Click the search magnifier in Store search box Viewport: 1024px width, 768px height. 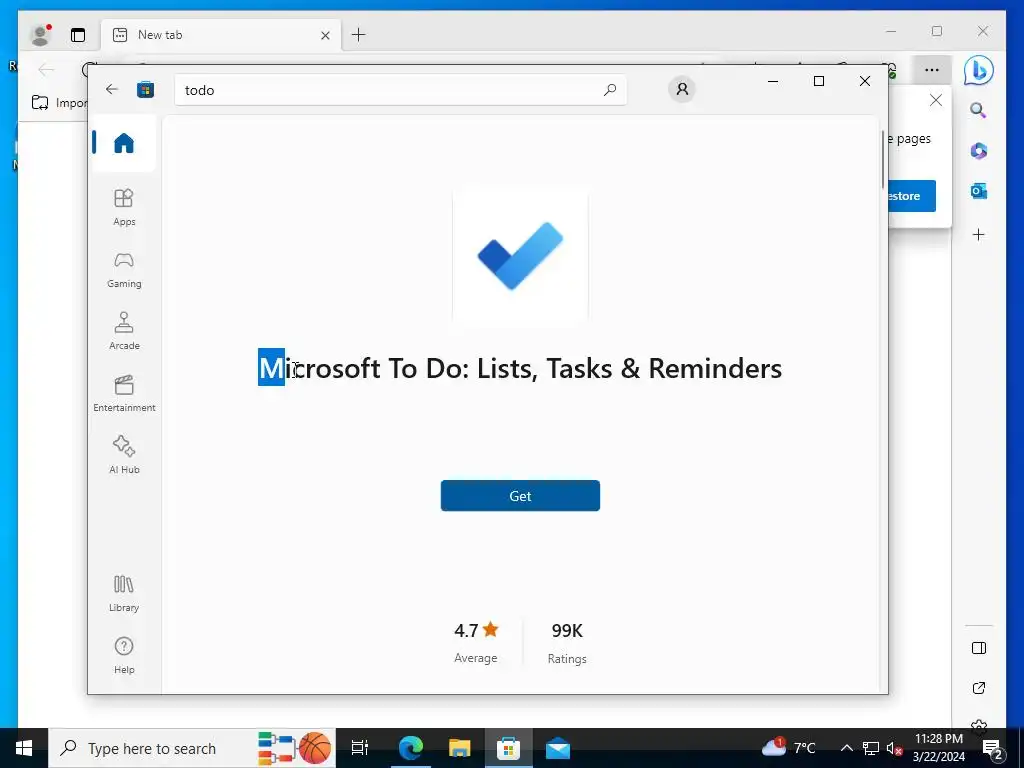pyautogui.click(x=609, y=89)
